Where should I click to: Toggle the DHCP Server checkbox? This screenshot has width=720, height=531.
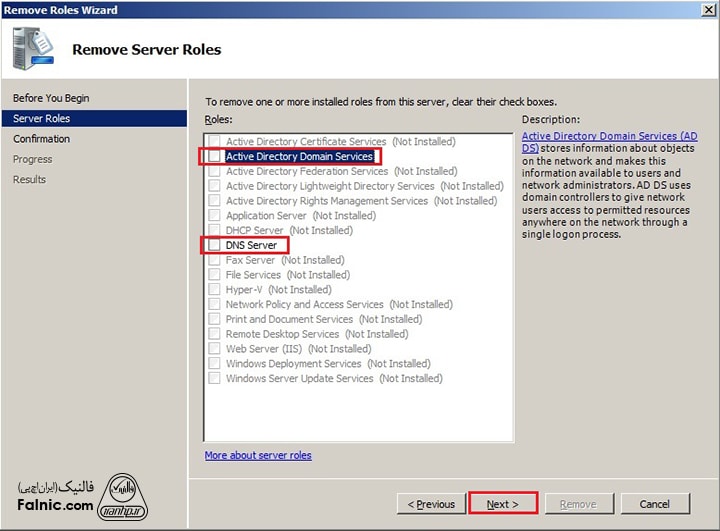(x=214, y=230)
